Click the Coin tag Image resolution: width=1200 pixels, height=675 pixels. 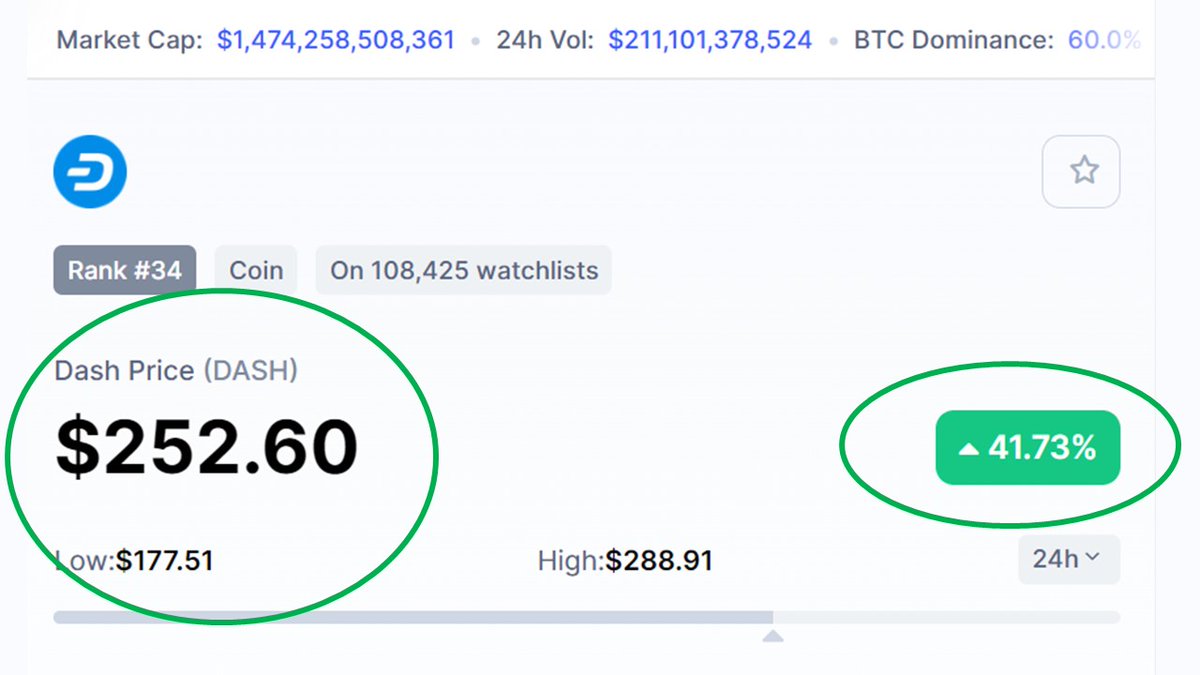[256, 270]
